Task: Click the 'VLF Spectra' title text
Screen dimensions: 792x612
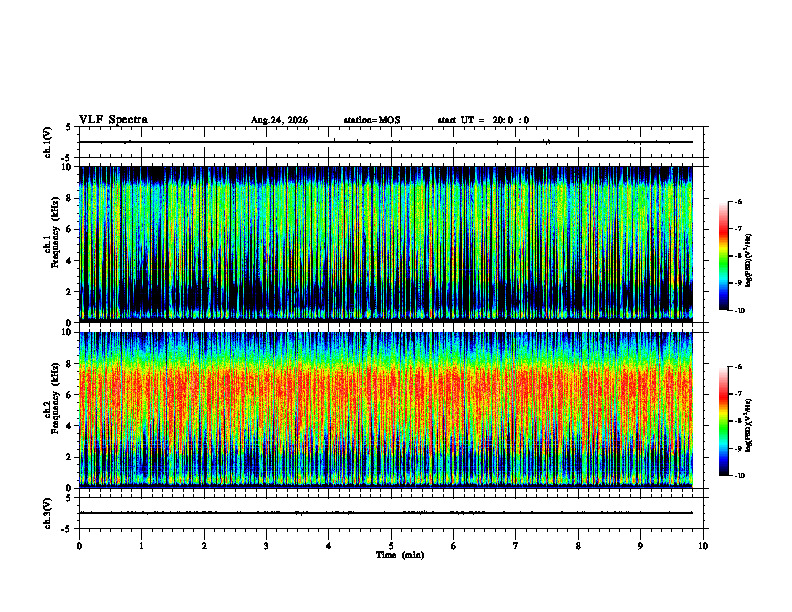Action: coord(113,120)
